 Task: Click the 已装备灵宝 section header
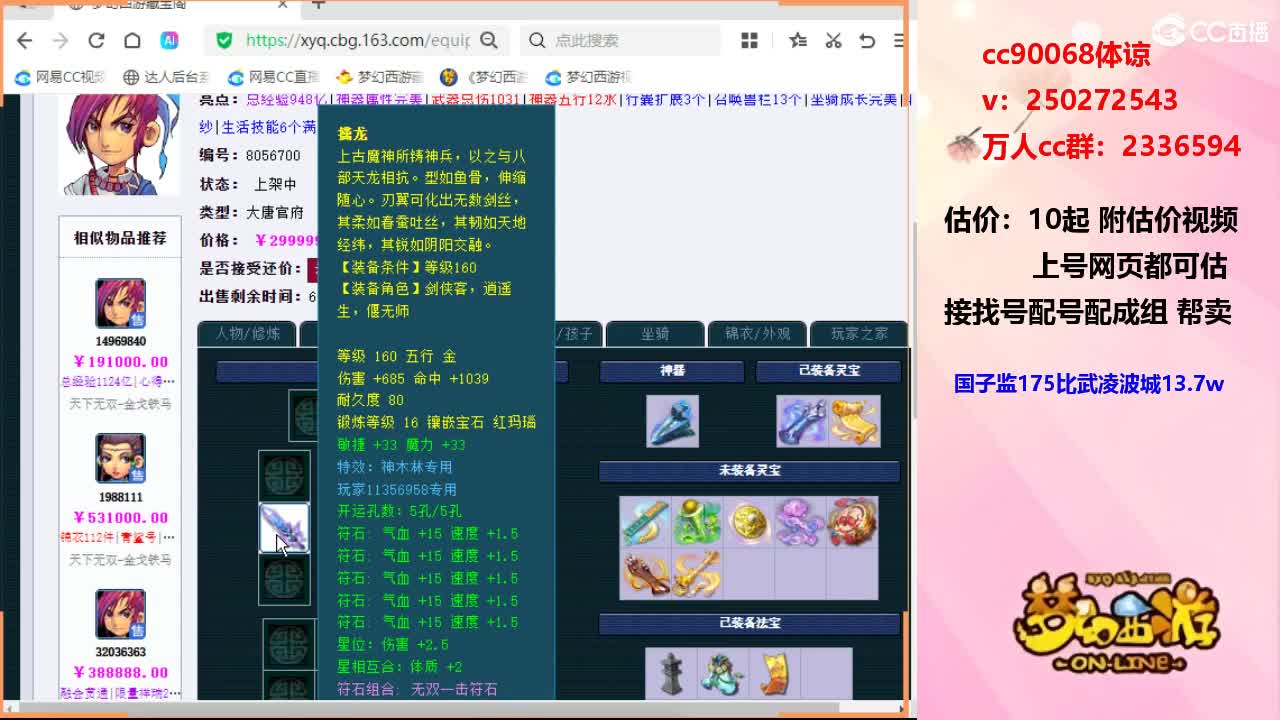click(x=829, y=371)
